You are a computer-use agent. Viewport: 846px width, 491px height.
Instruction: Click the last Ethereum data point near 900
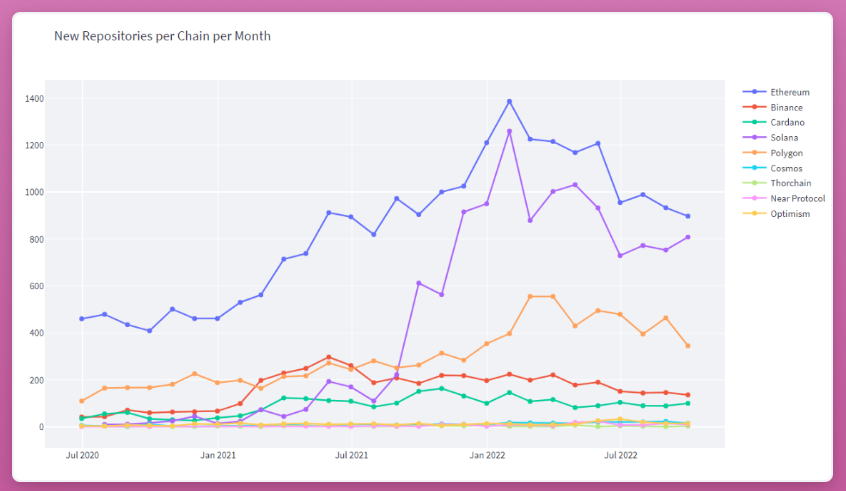tap(688, 216)
